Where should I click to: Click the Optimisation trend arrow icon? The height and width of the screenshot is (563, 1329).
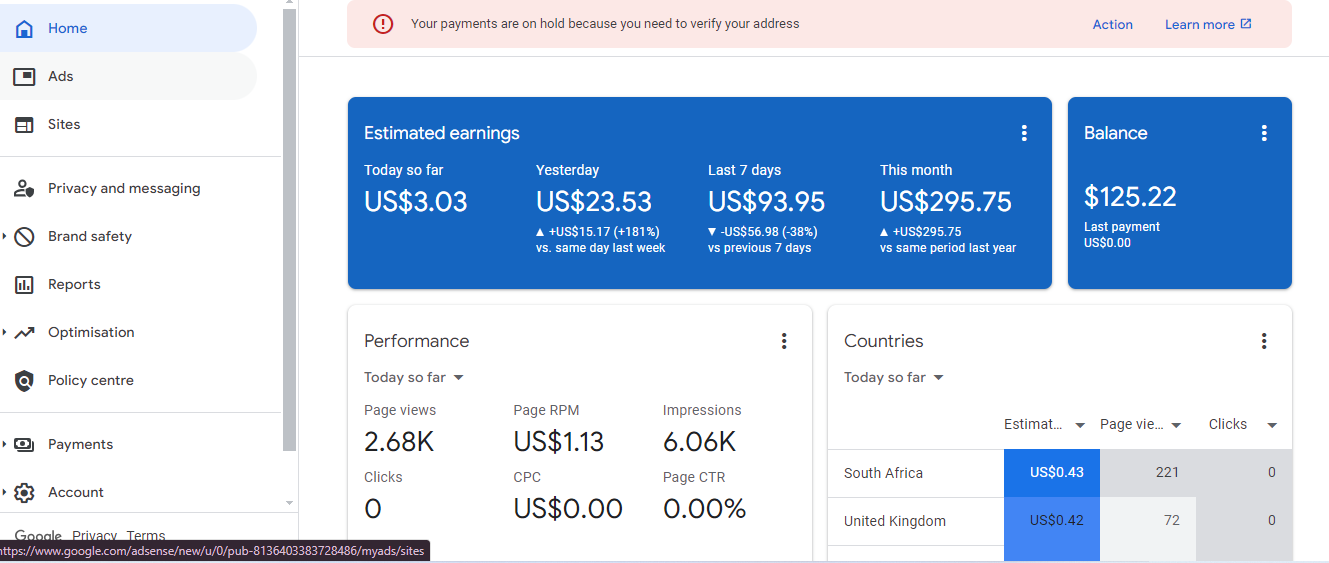(25, 332)
